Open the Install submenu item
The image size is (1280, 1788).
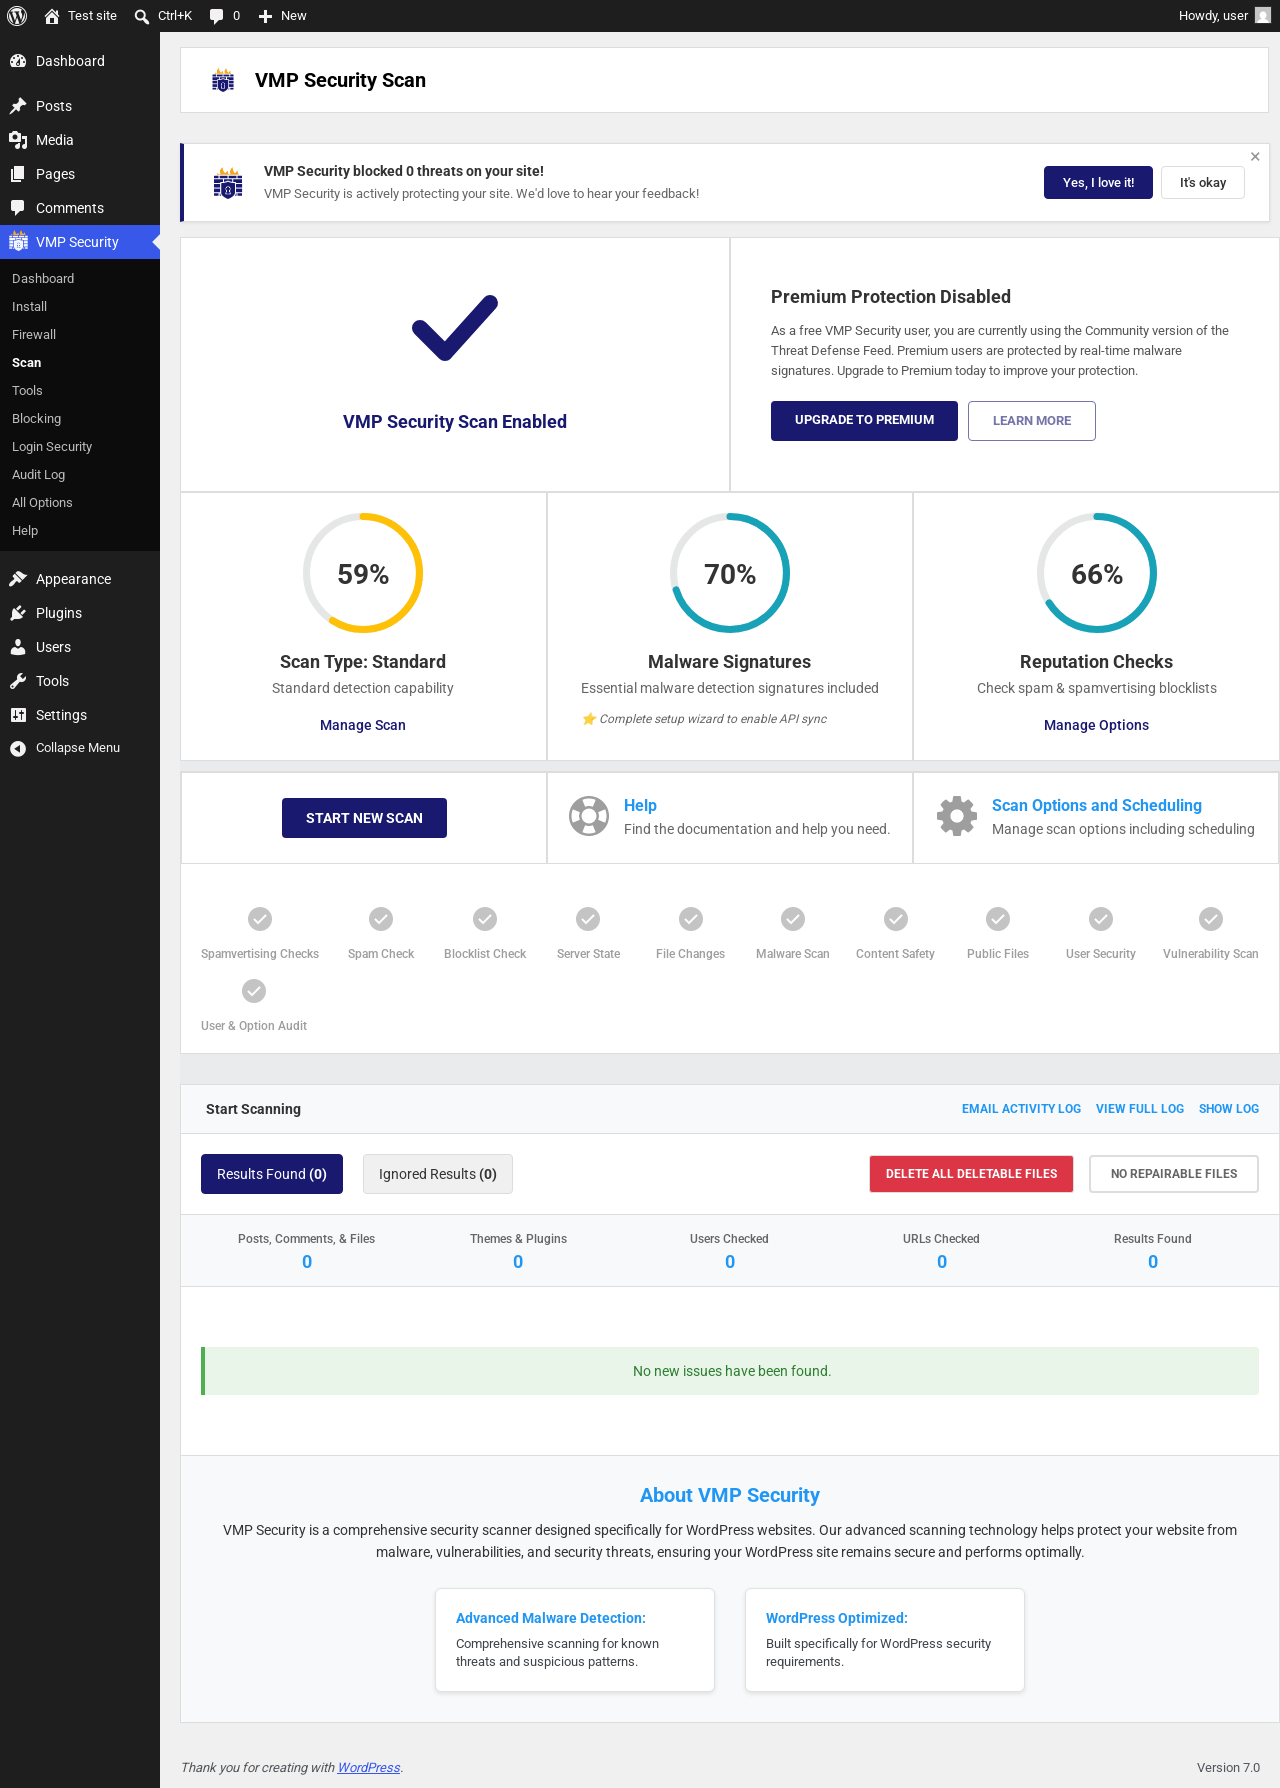click(30, 307)
